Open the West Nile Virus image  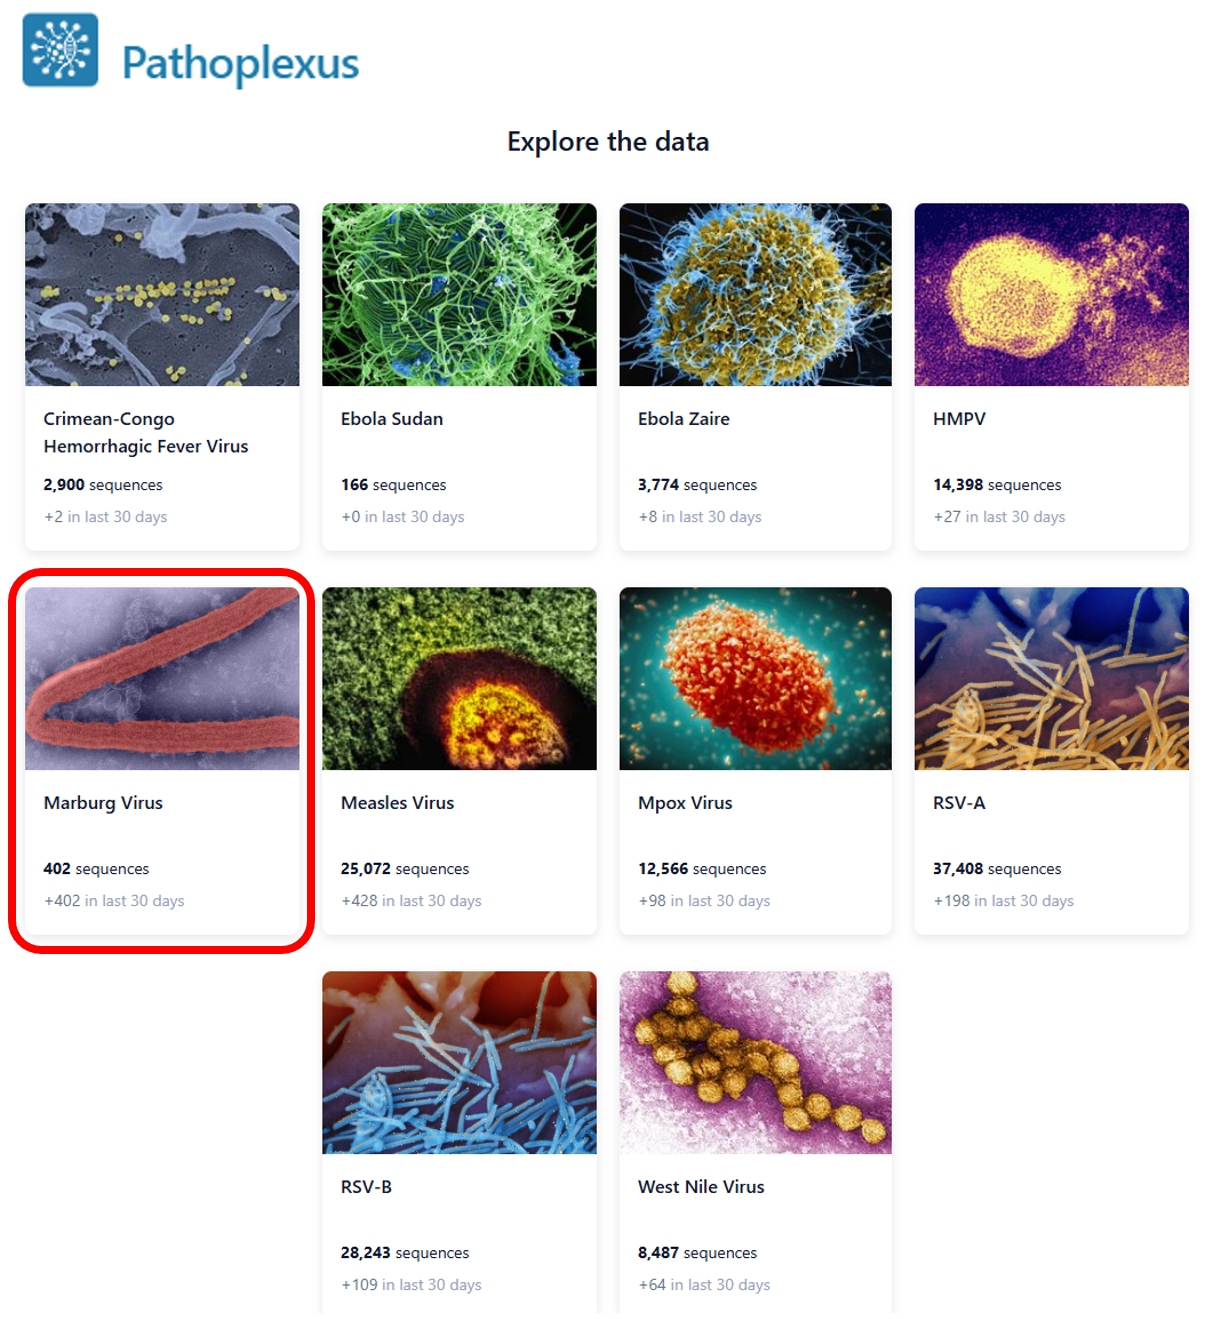755,1062
